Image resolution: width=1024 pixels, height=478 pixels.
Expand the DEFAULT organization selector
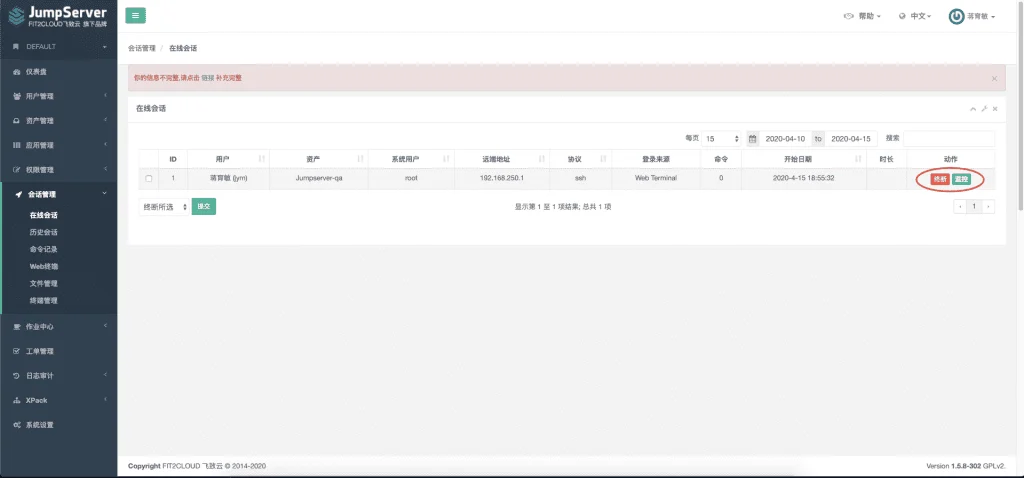point(59,47)
